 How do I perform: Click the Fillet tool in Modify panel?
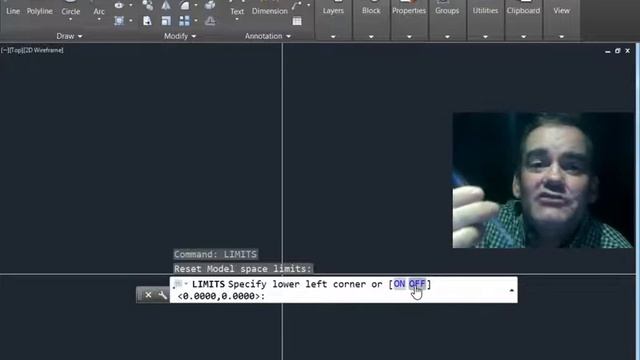[184, 5]
